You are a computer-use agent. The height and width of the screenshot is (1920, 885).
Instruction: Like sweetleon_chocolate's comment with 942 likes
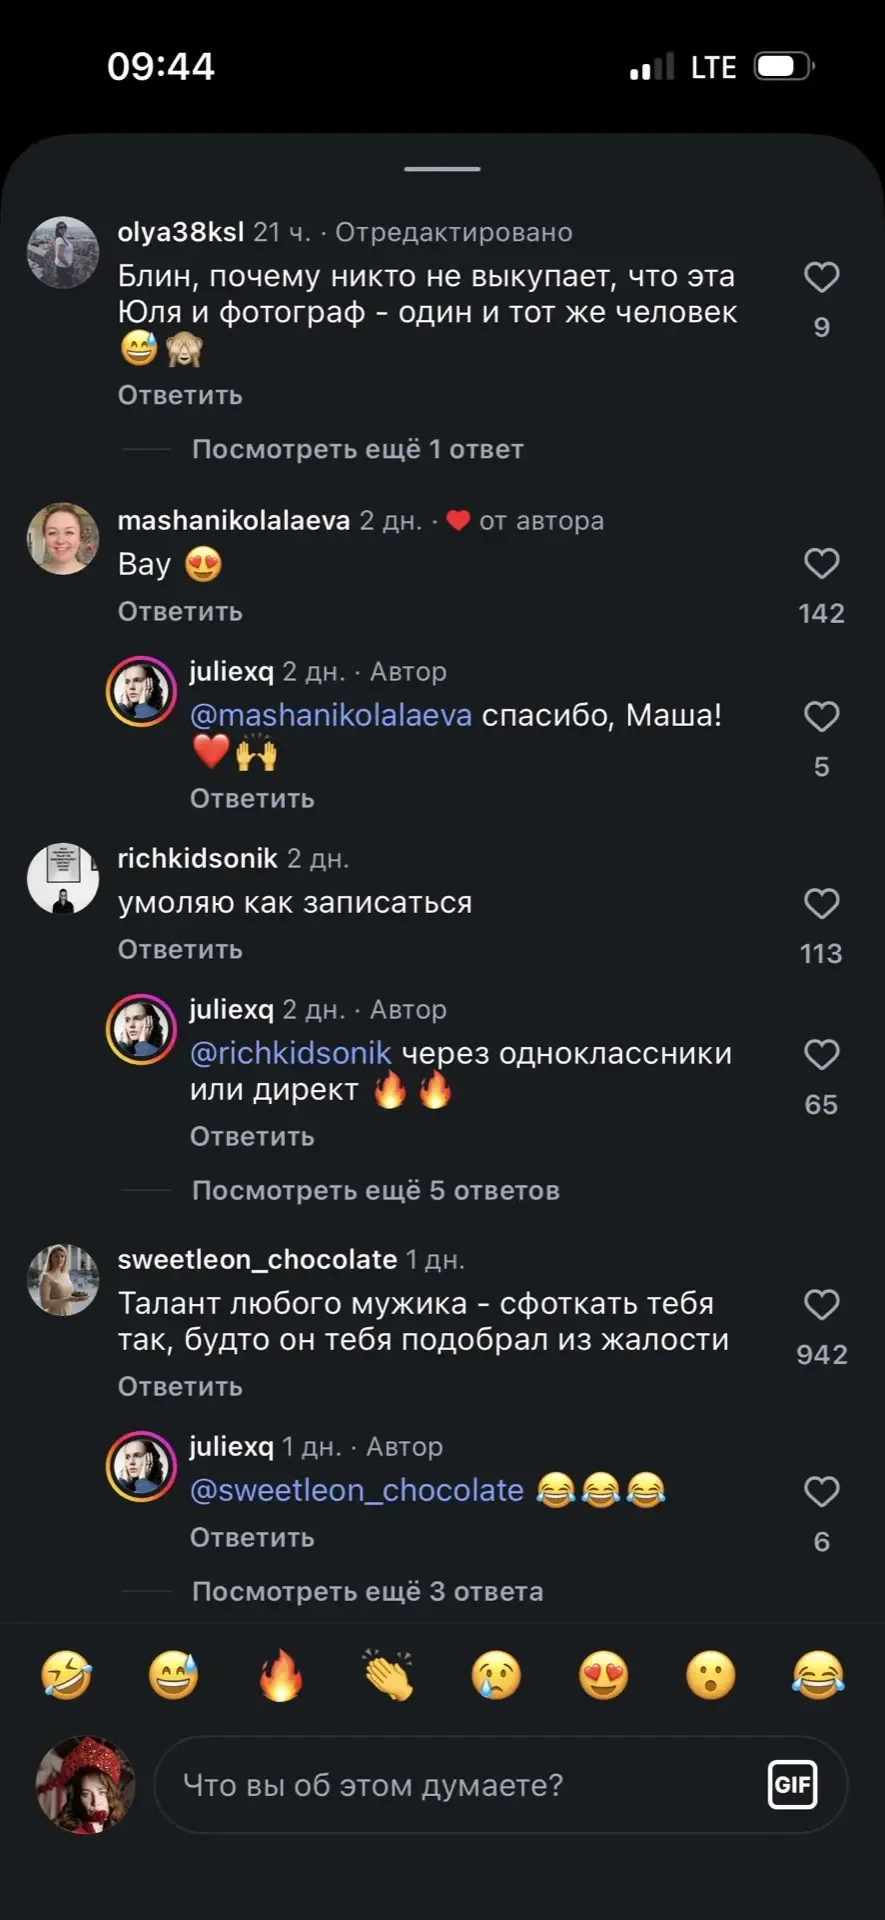tap(821, 1305)
